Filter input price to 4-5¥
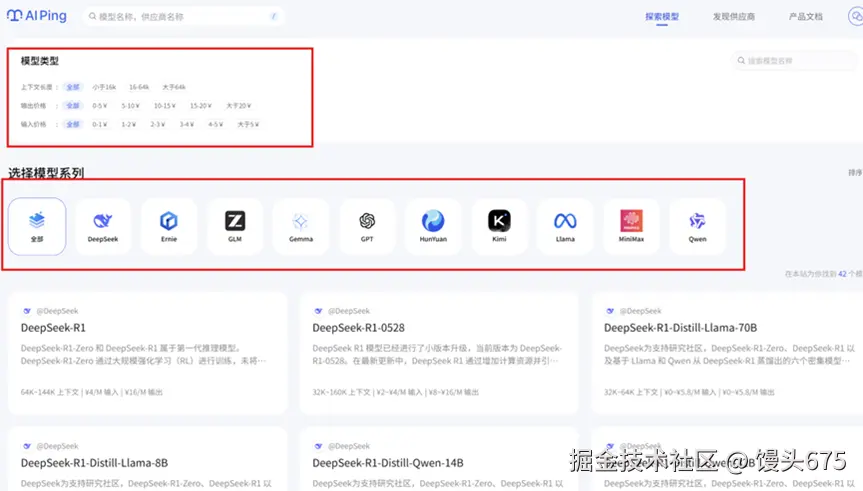This screenshot has width=863, height=491. [216, 124]
